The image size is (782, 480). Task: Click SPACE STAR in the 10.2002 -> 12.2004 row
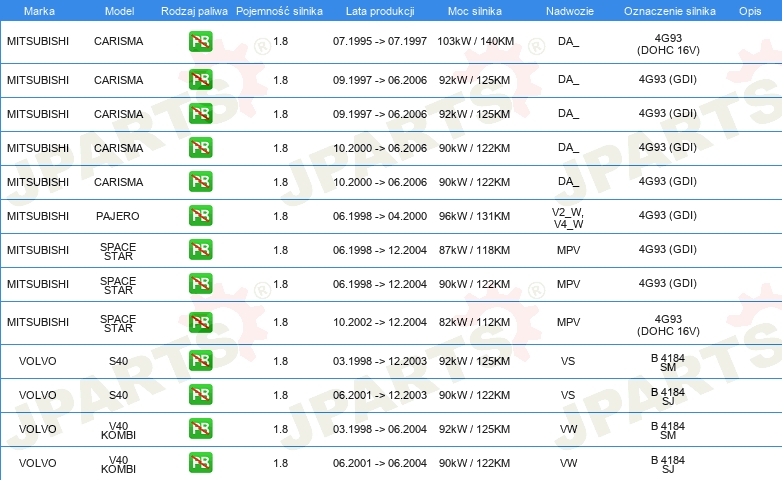pyautogui.click(x=118, y=324)
